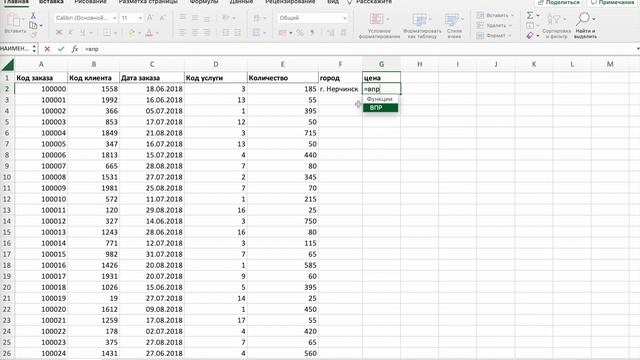Toggle Bold (Ж) formatting
This screenshot has width=640, height=360.
[59, 33]
